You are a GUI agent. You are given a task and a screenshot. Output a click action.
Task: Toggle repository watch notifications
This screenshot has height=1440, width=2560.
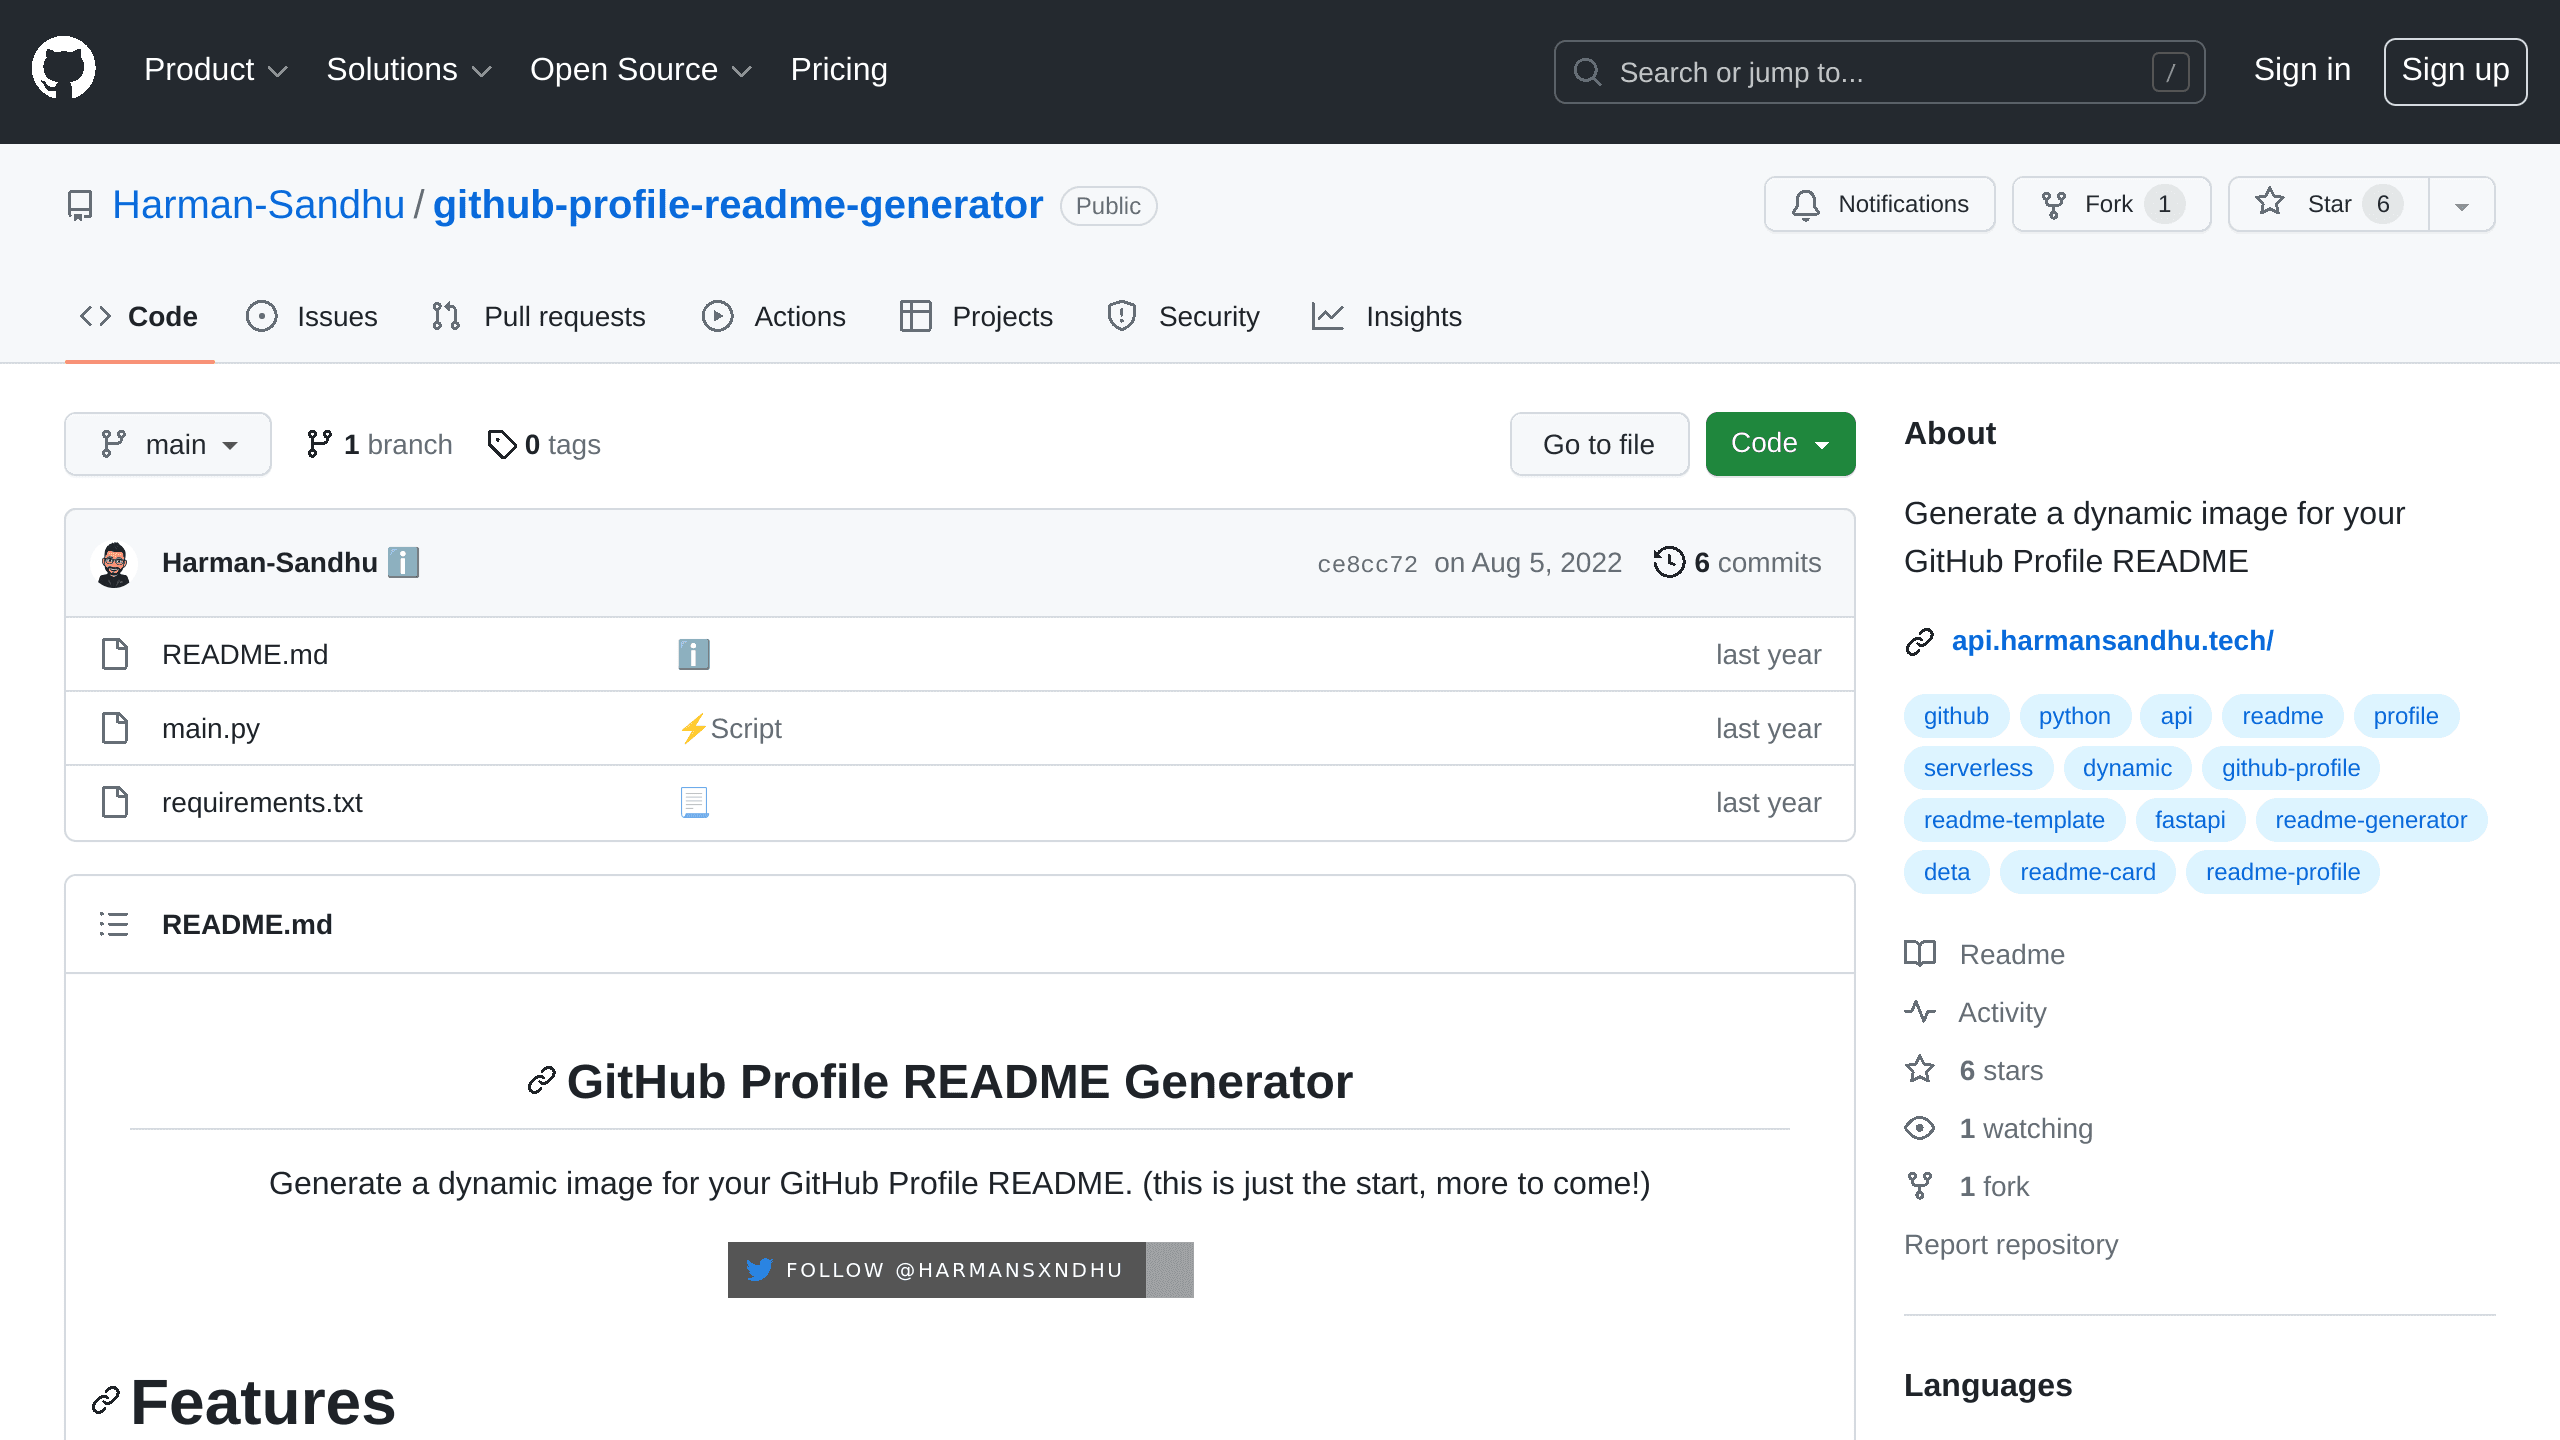(1880, 204)
